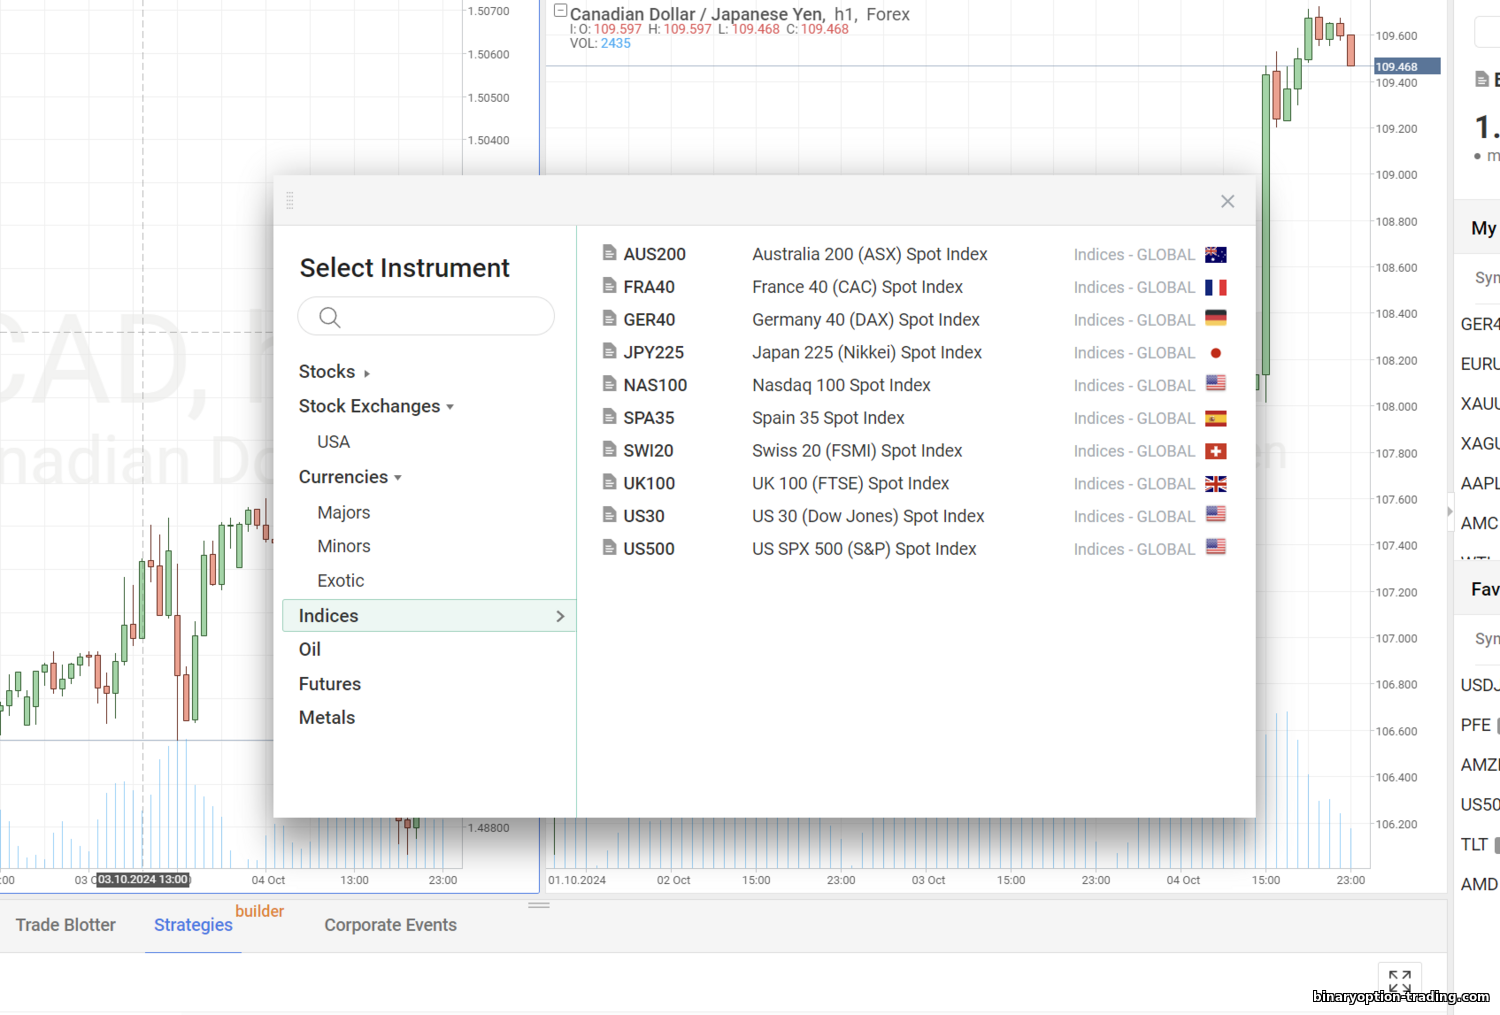Viewport: 1500px width, 1015px height.
Task: Open the Trade Blotter tab
Action: pos(66,925)
